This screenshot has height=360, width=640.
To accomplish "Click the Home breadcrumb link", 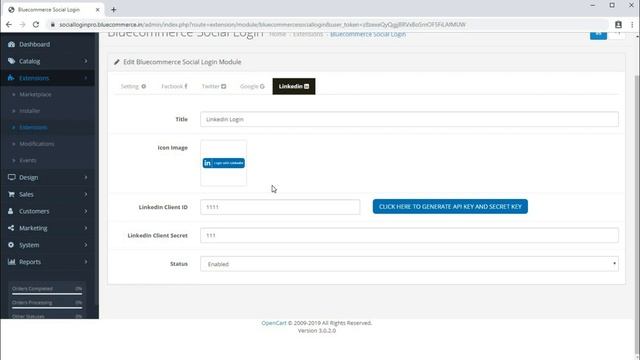I will pos(278,34).
